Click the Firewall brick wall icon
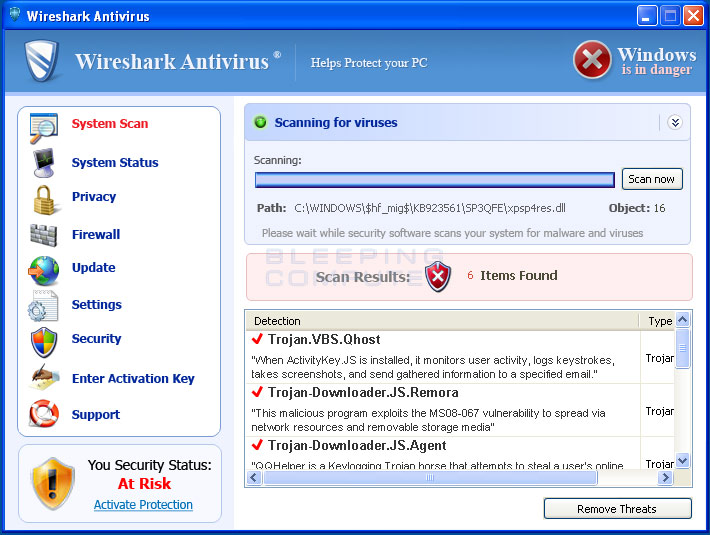Viewport: 710px width, 535px height. coord(43,235)
